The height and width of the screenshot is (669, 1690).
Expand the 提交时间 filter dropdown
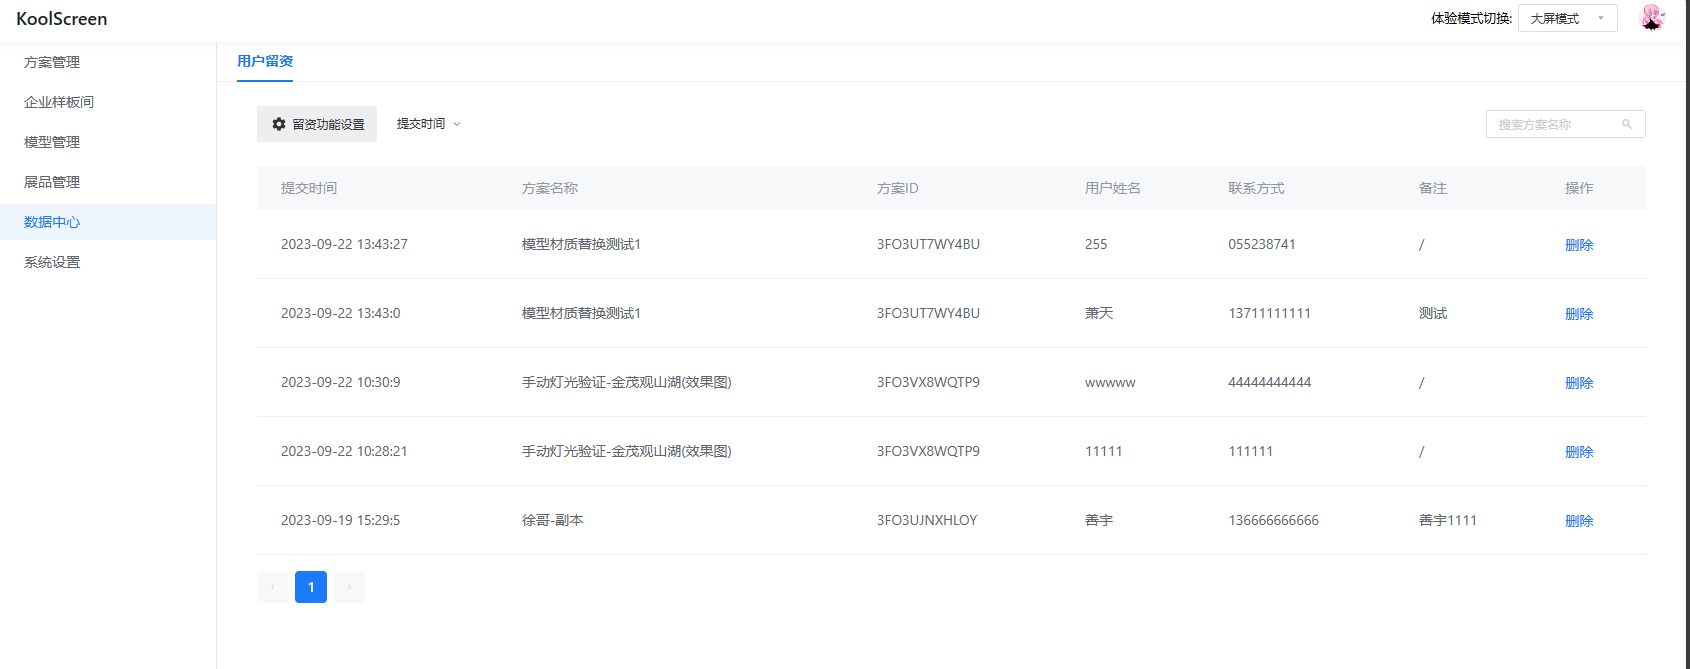[x=428, y=124]
